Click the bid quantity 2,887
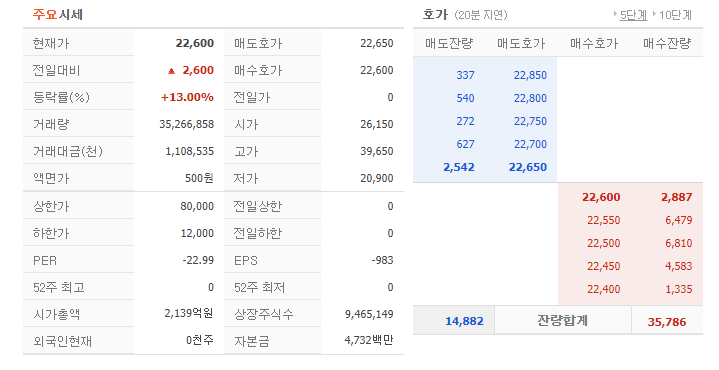 676,197
